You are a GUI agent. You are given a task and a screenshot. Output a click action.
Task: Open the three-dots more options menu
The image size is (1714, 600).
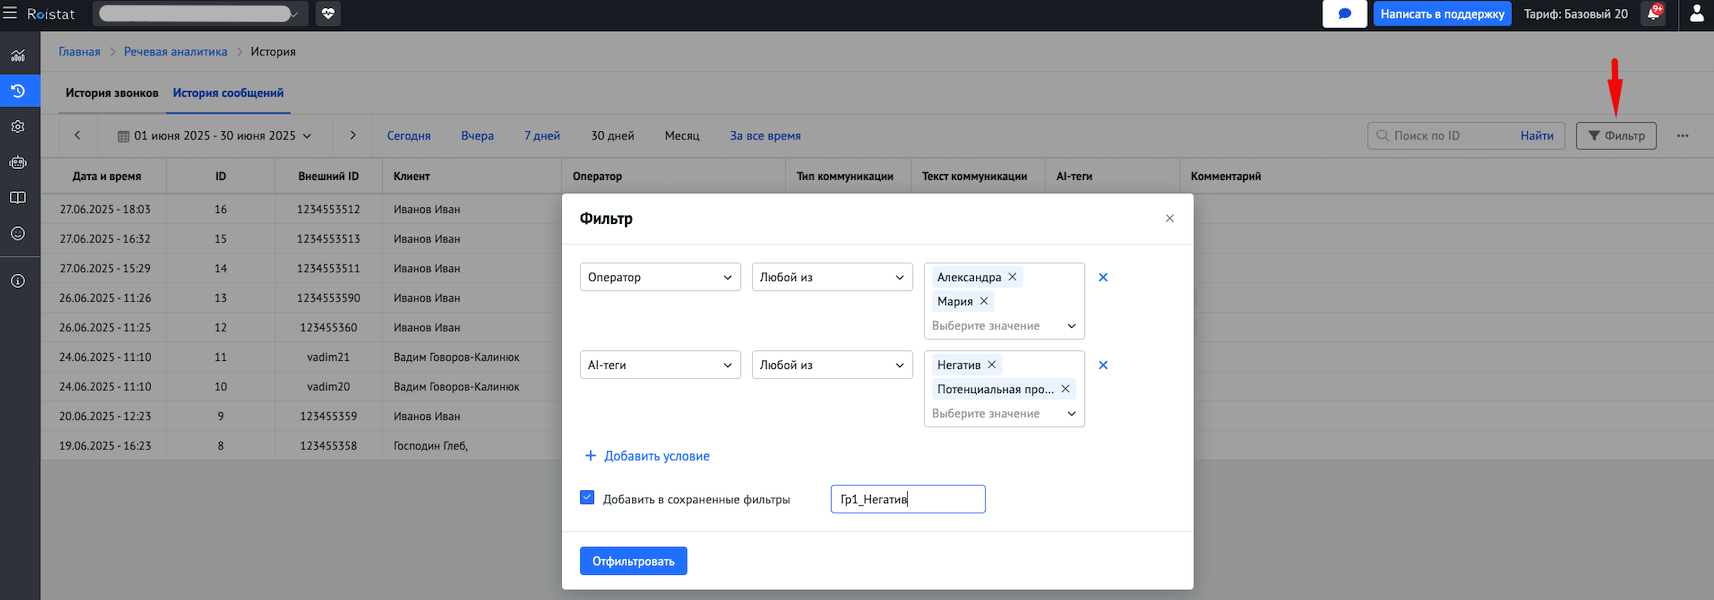[1683, 136]
